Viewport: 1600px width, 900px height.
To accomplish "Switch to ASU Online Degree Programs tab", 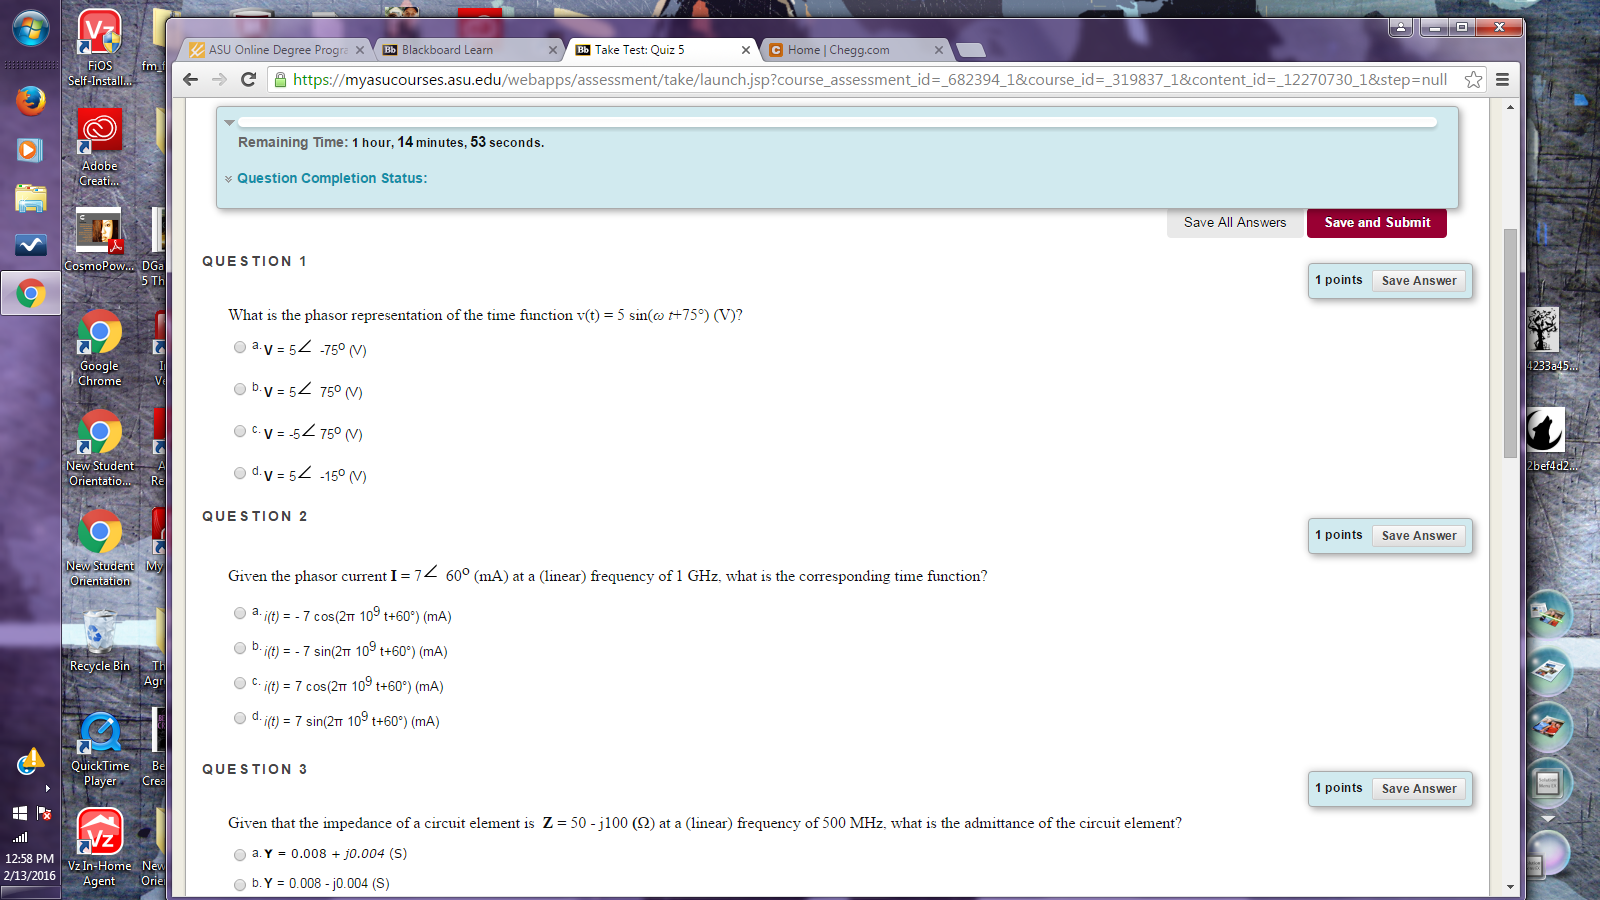I will [277, 50].
